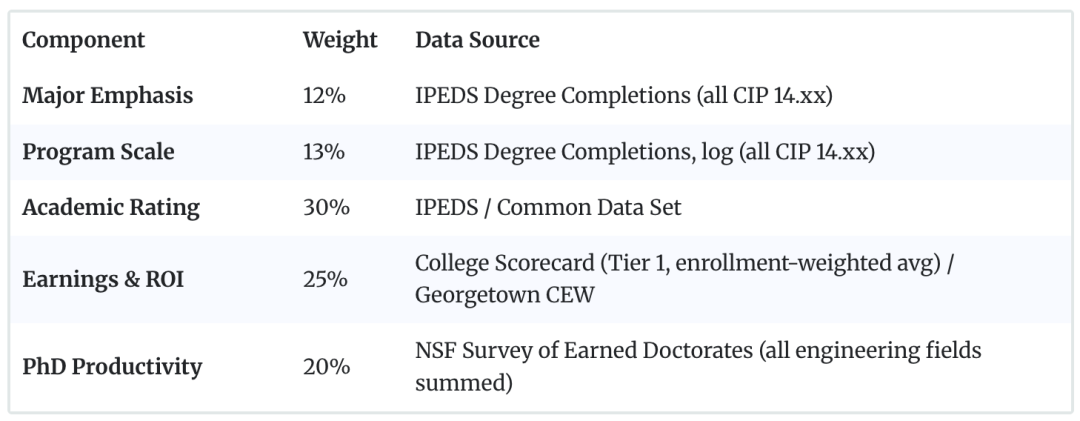
Task: Click the 30% weight value
Action: pos(326,207)
